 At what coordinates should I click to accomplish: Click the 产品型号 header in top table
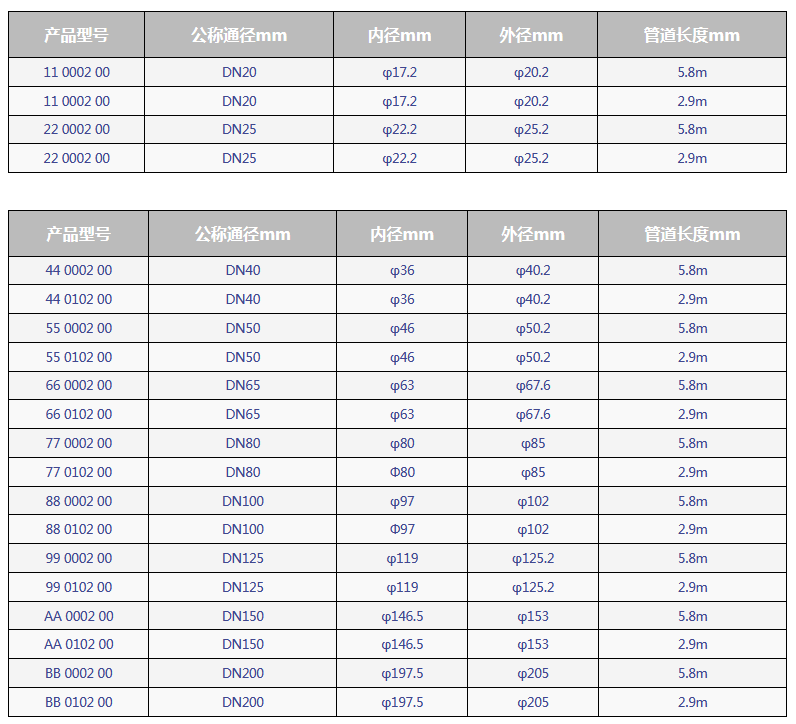click(77, 35)
